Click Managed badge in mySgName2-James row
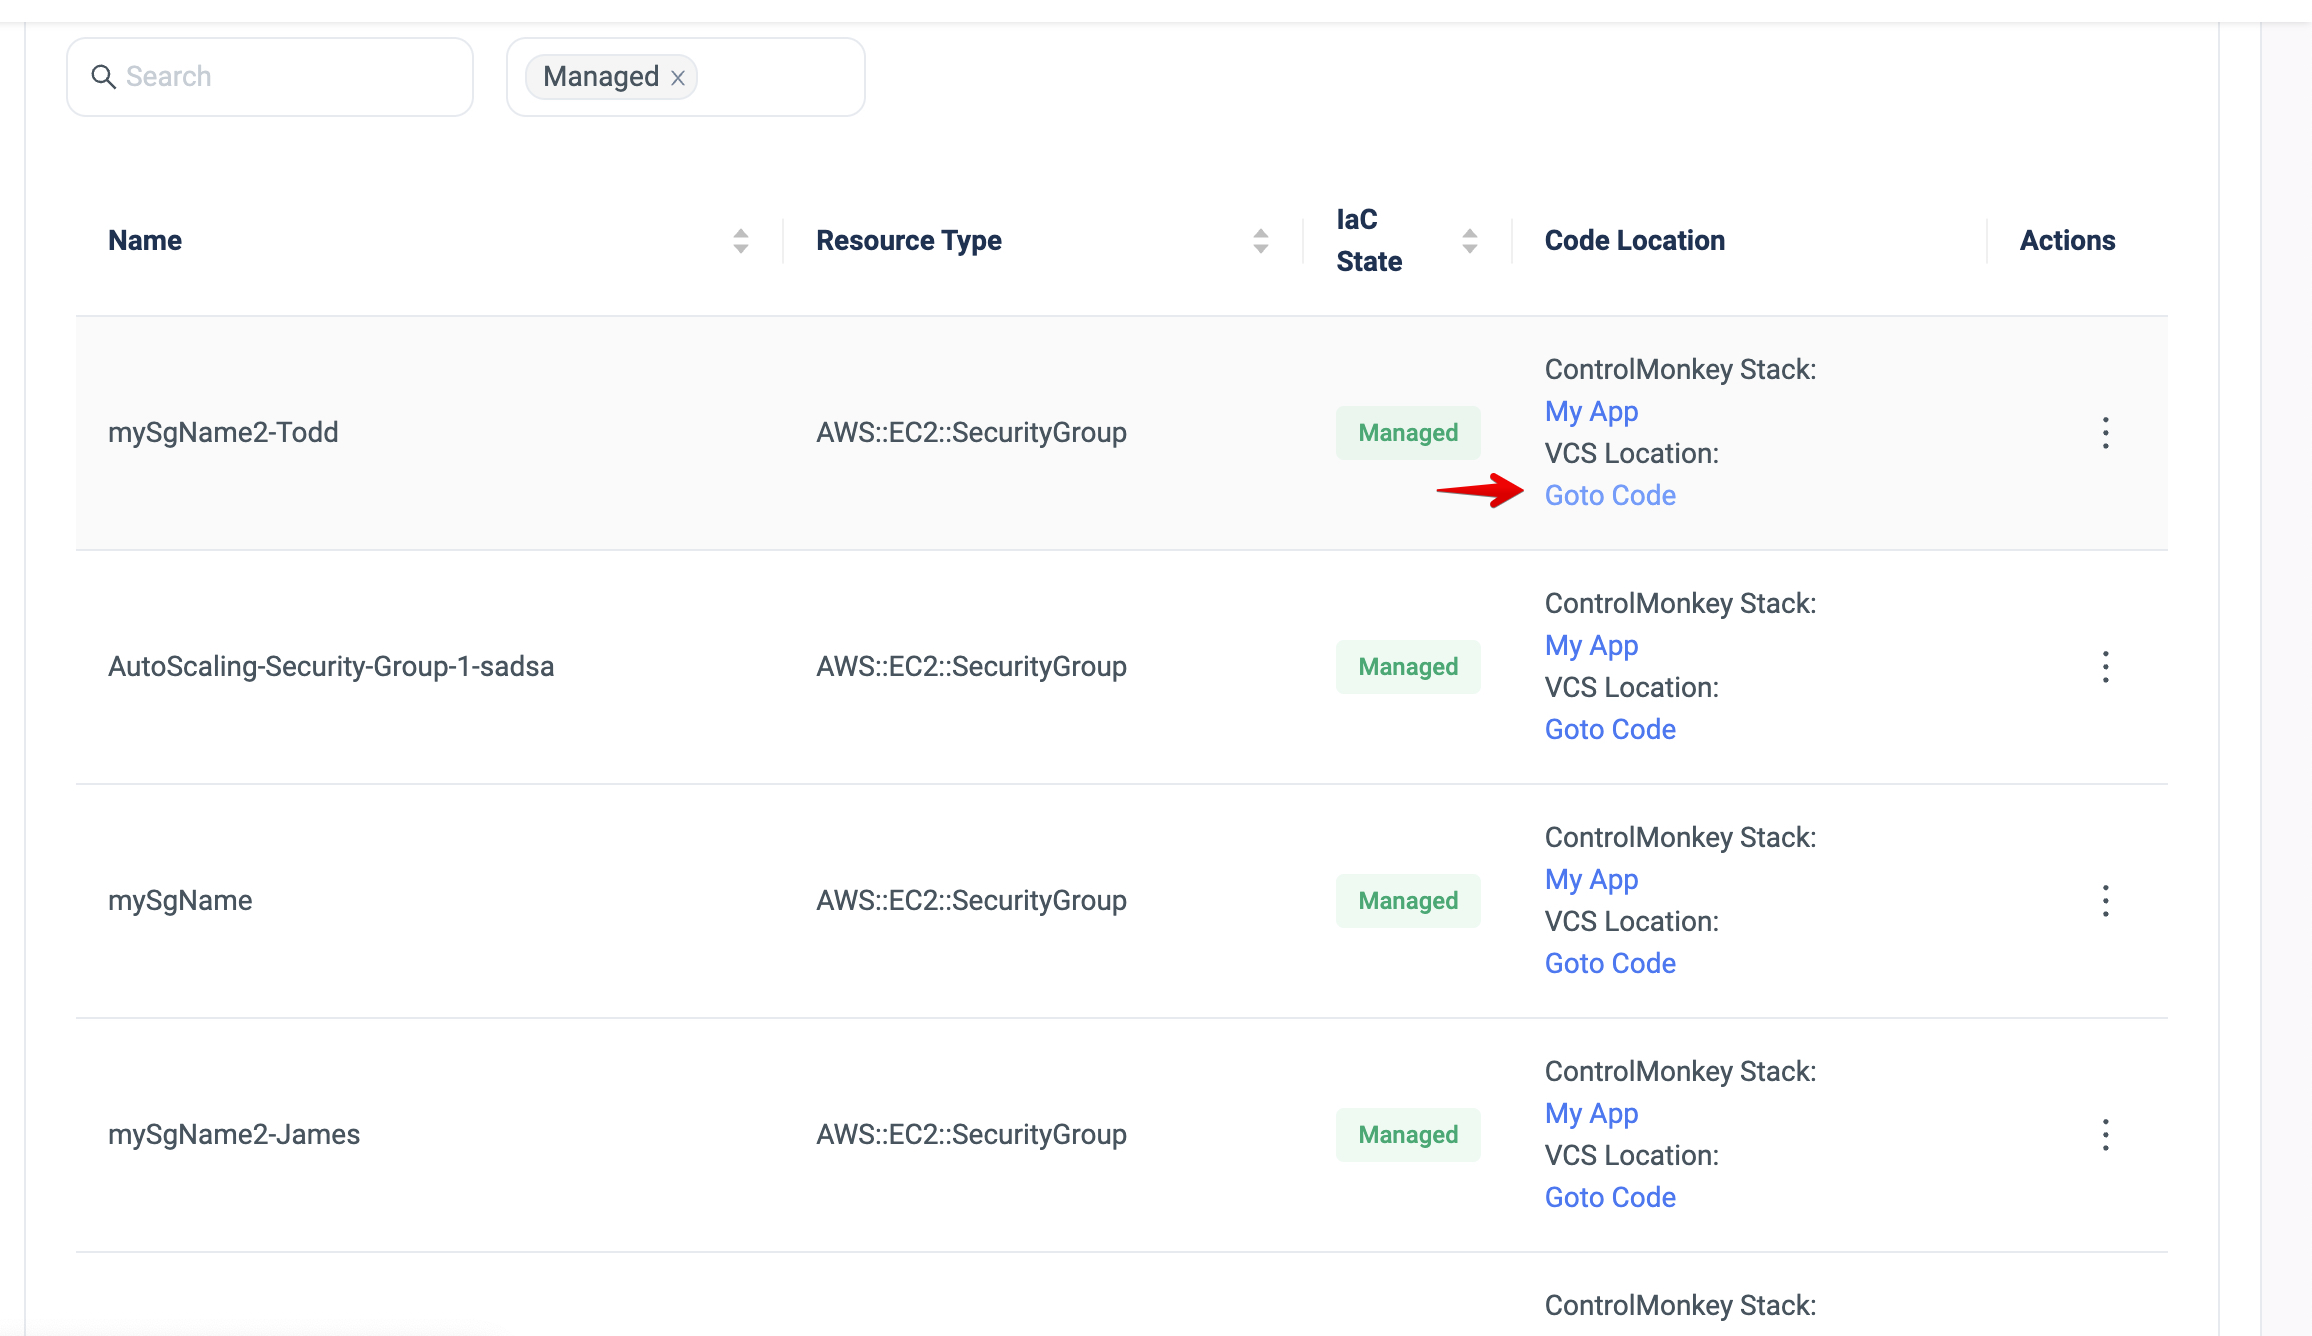2312x1336 pixels. click(x=1408, y=1135)
